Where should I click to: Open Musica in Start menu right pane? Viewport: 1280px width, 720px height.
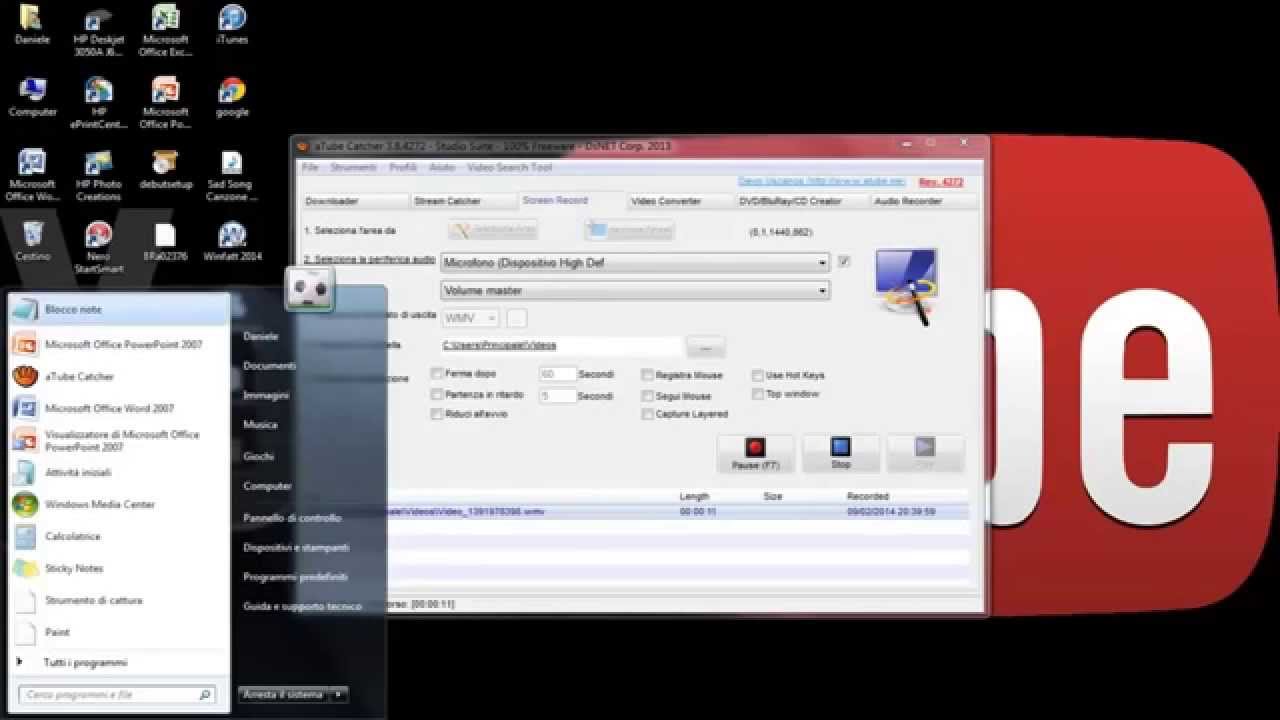(x=260, y=425)
